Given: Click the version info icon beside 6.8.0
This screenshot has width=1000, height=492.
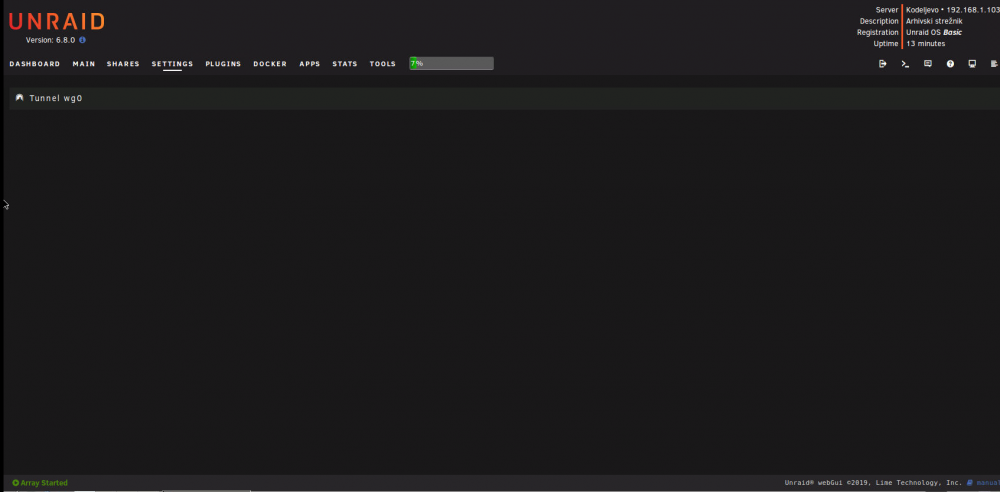Looking at the screenshot, I should [82, 40].
